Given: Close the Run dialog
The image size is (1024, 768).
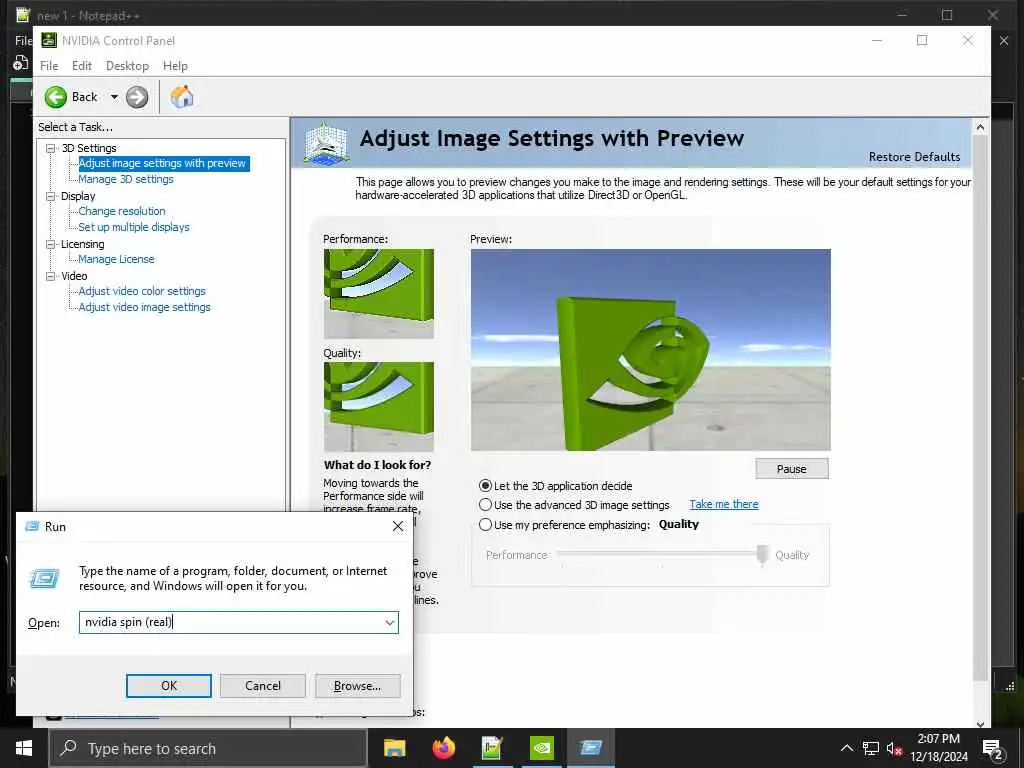Looking at the screenshot, I should click(x=398, y=526).
